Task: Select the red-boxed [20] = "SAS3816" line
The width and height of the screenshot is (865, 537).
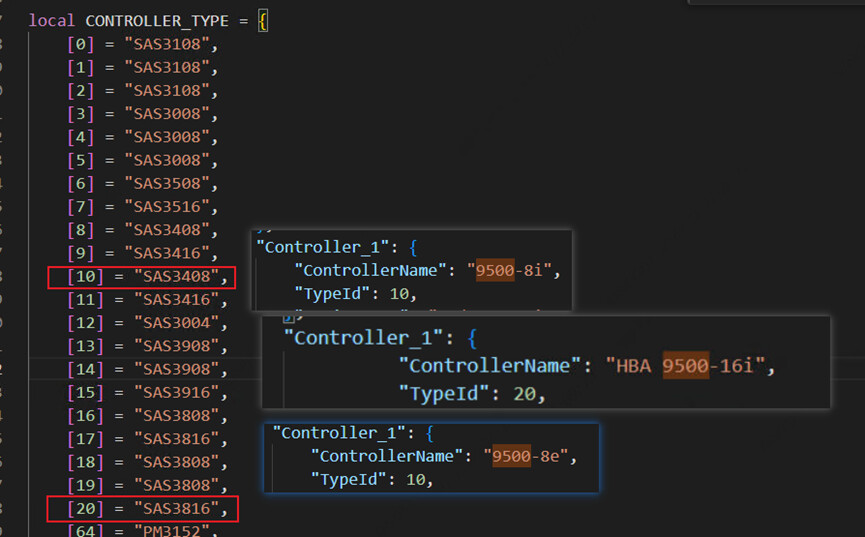Action: [143, 510]
